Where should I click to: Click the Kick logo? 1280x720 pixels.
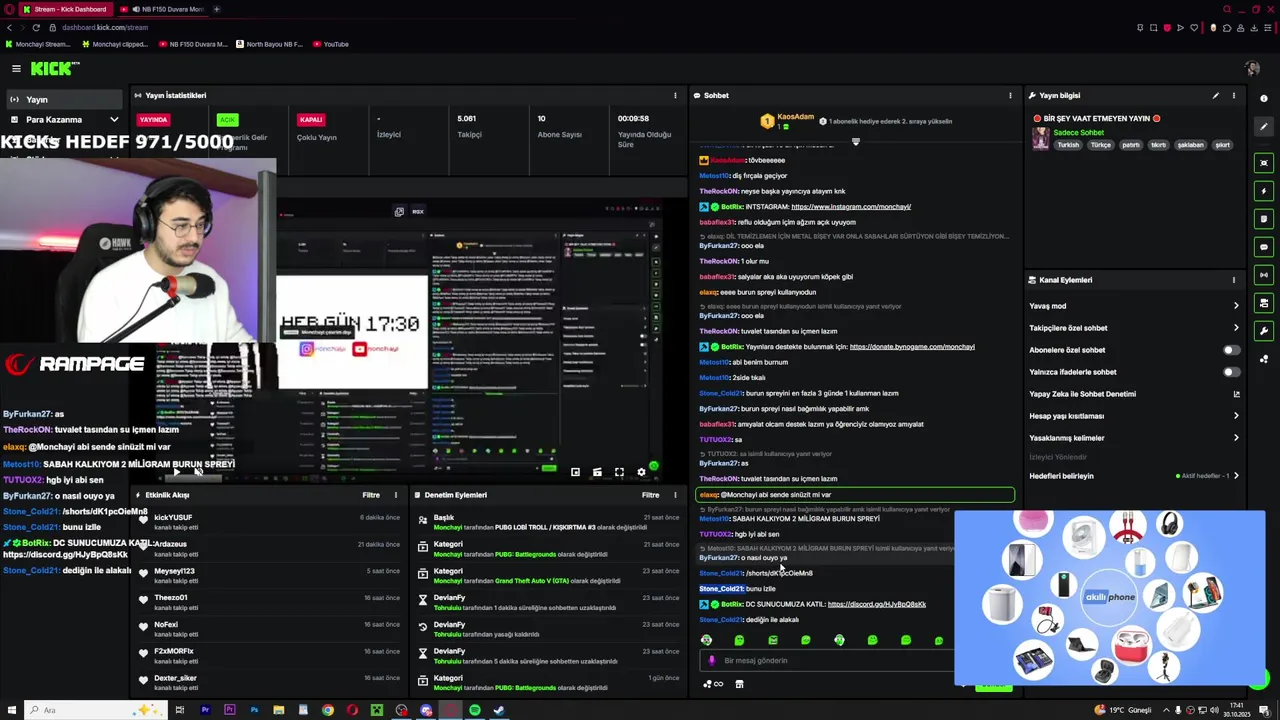click(54, 68)
